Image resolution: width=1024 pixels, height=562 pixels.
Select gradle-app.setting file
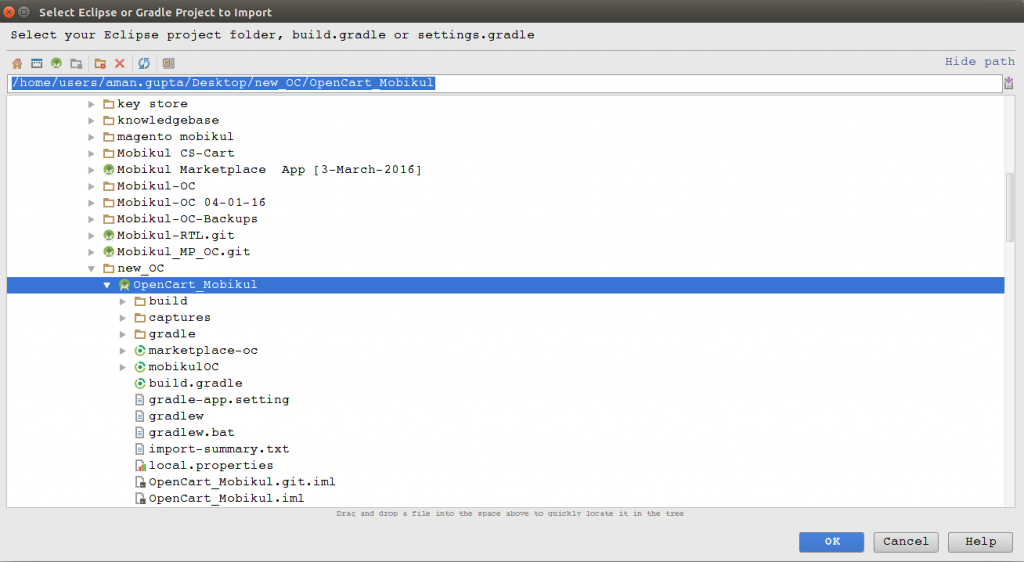pos(219,399)
